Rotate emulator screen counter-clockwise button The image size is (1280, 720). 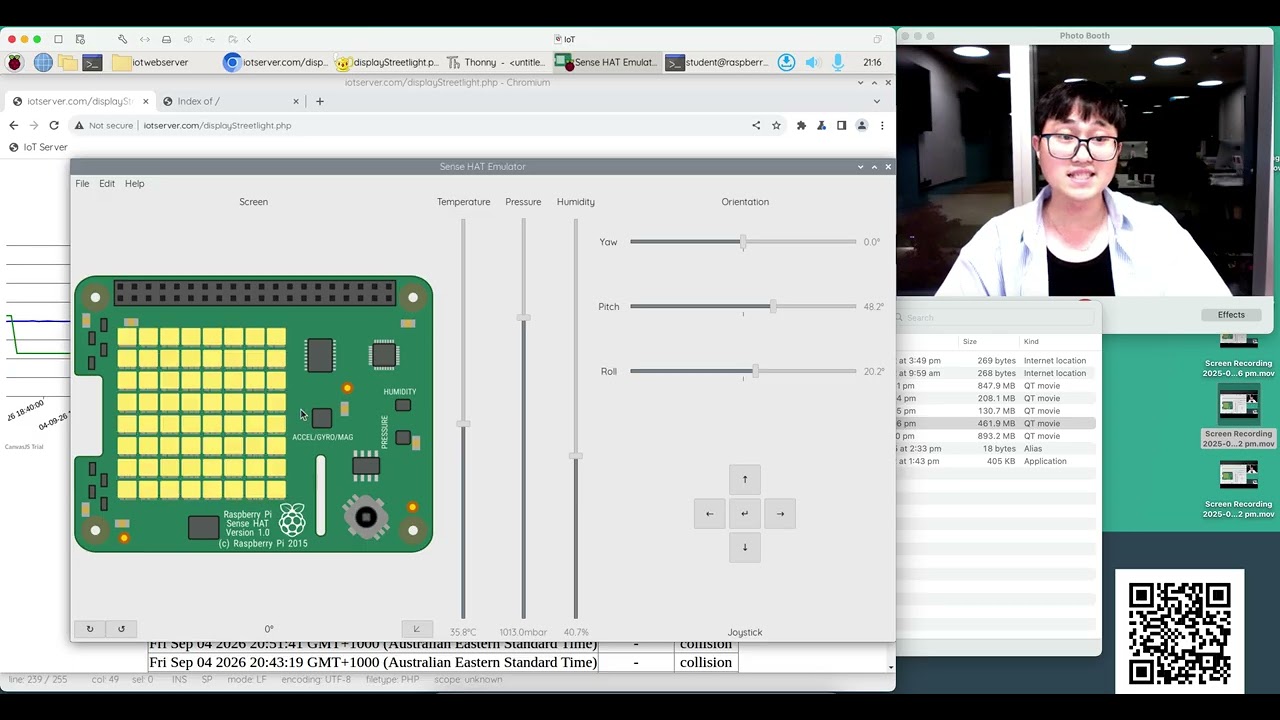pyautogui.click(x=121, y=629)
